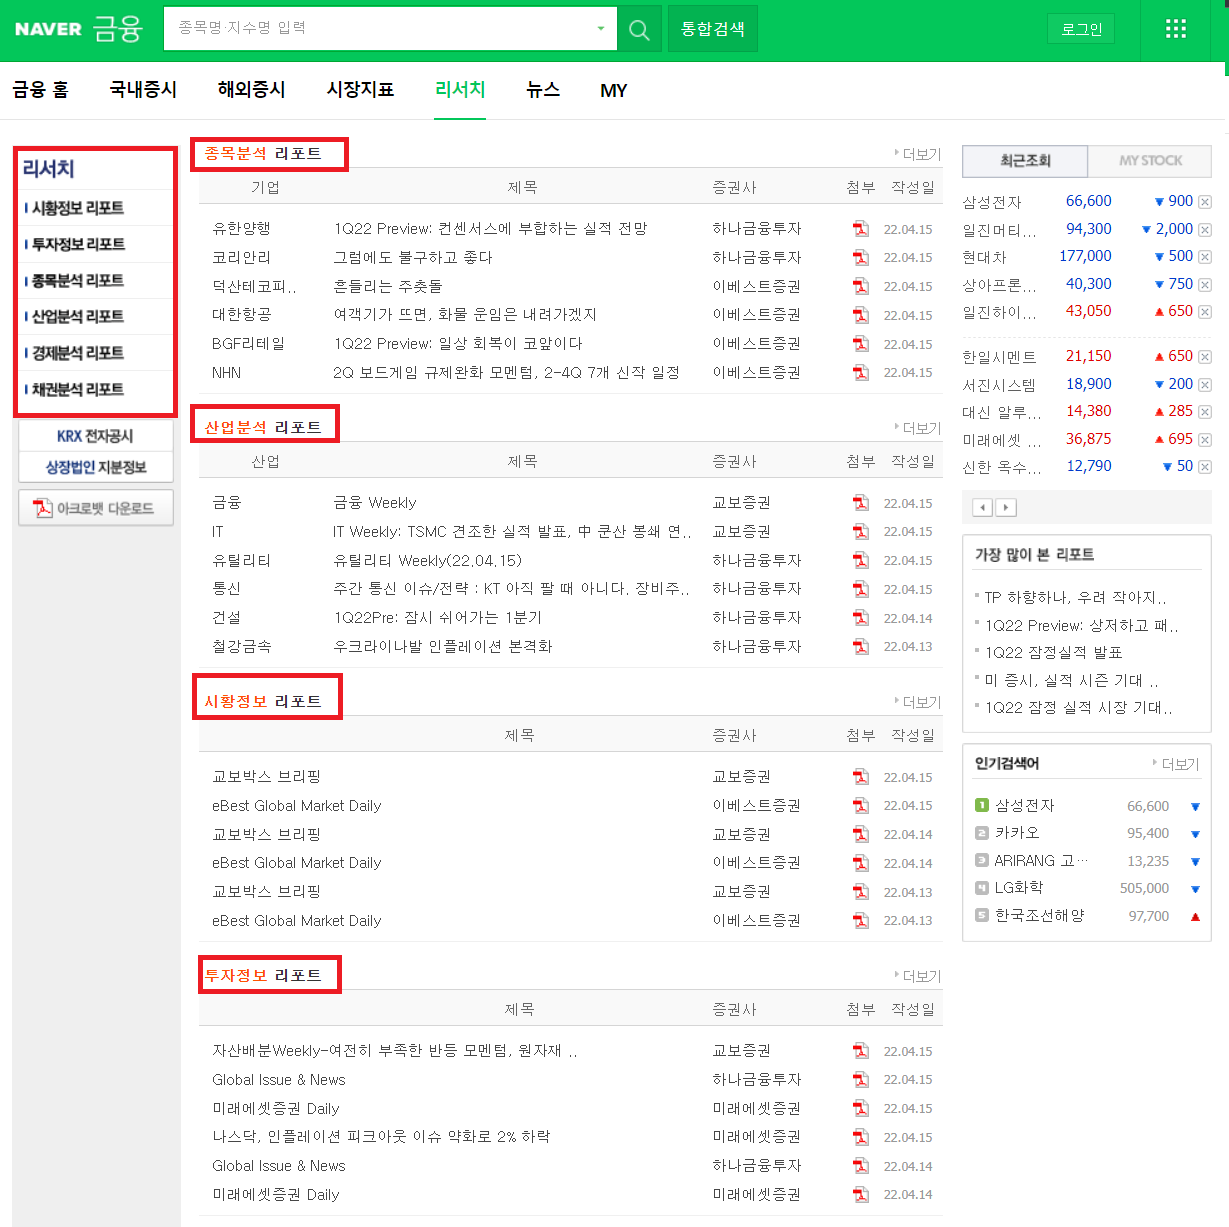Open MY menu
The image size is (1229, 1227).
pyautogui.click(x=614, y=91)
